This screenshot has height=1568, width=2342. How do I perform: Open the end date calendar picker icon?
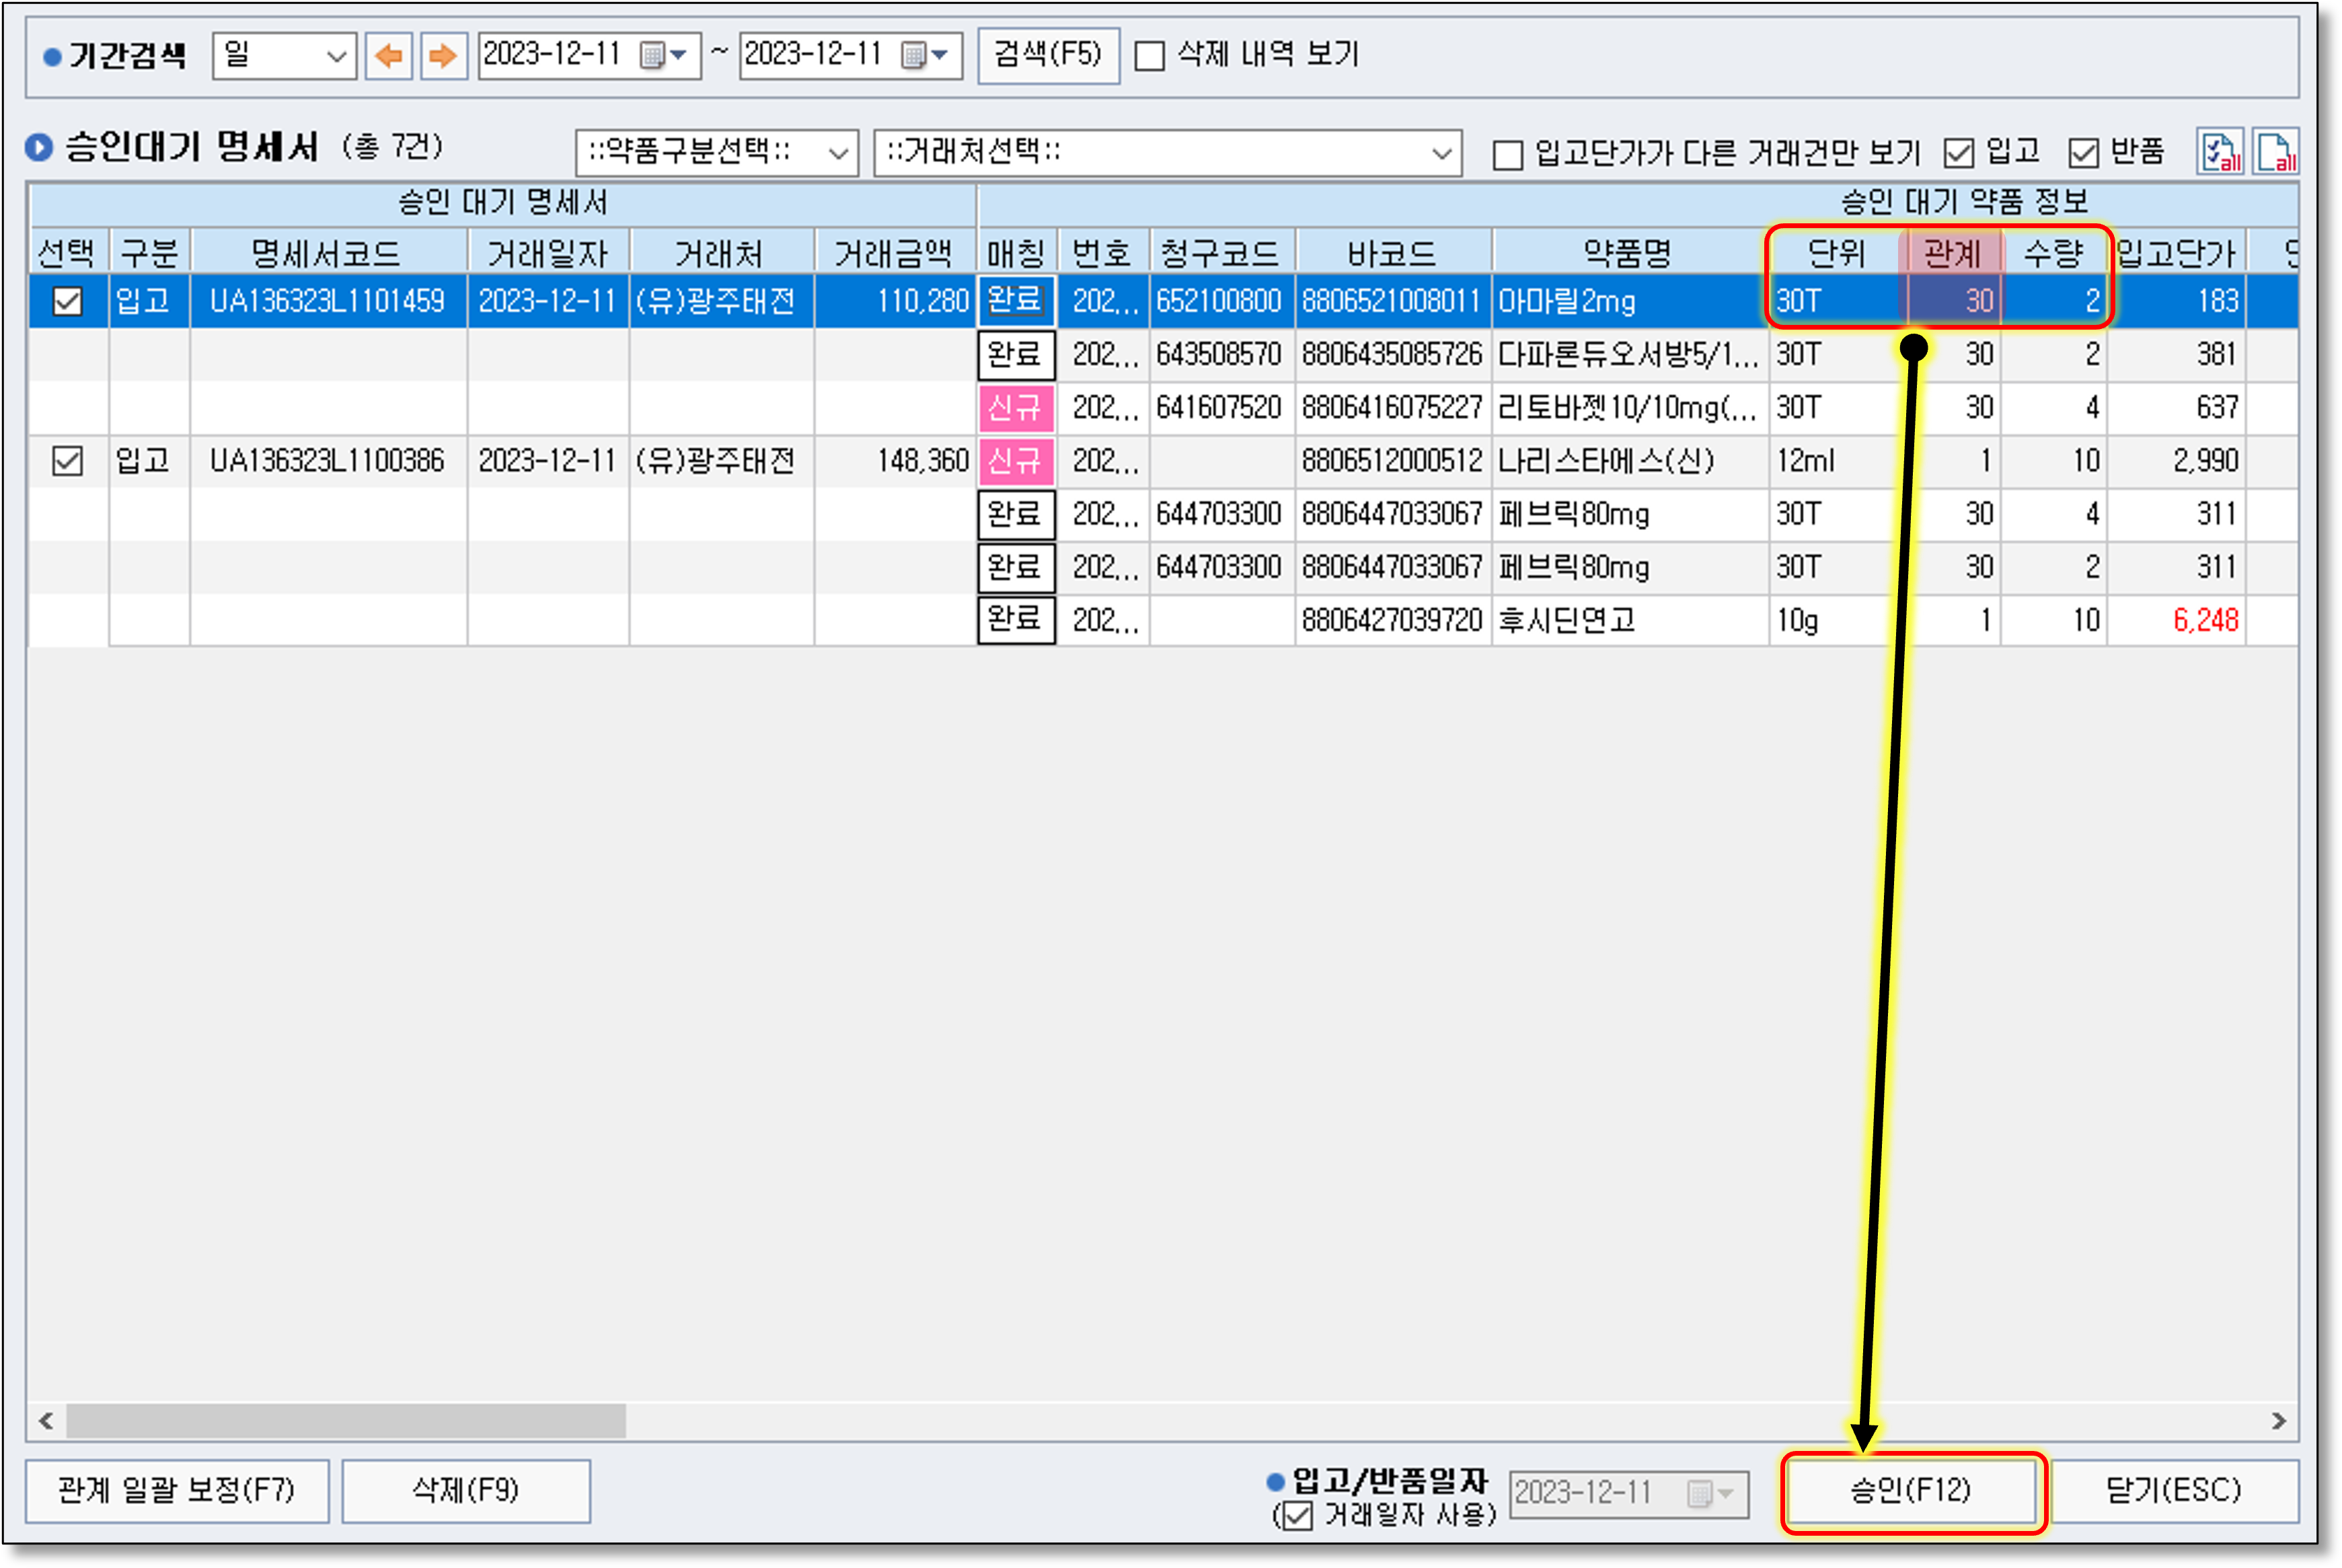pos(914,55)
